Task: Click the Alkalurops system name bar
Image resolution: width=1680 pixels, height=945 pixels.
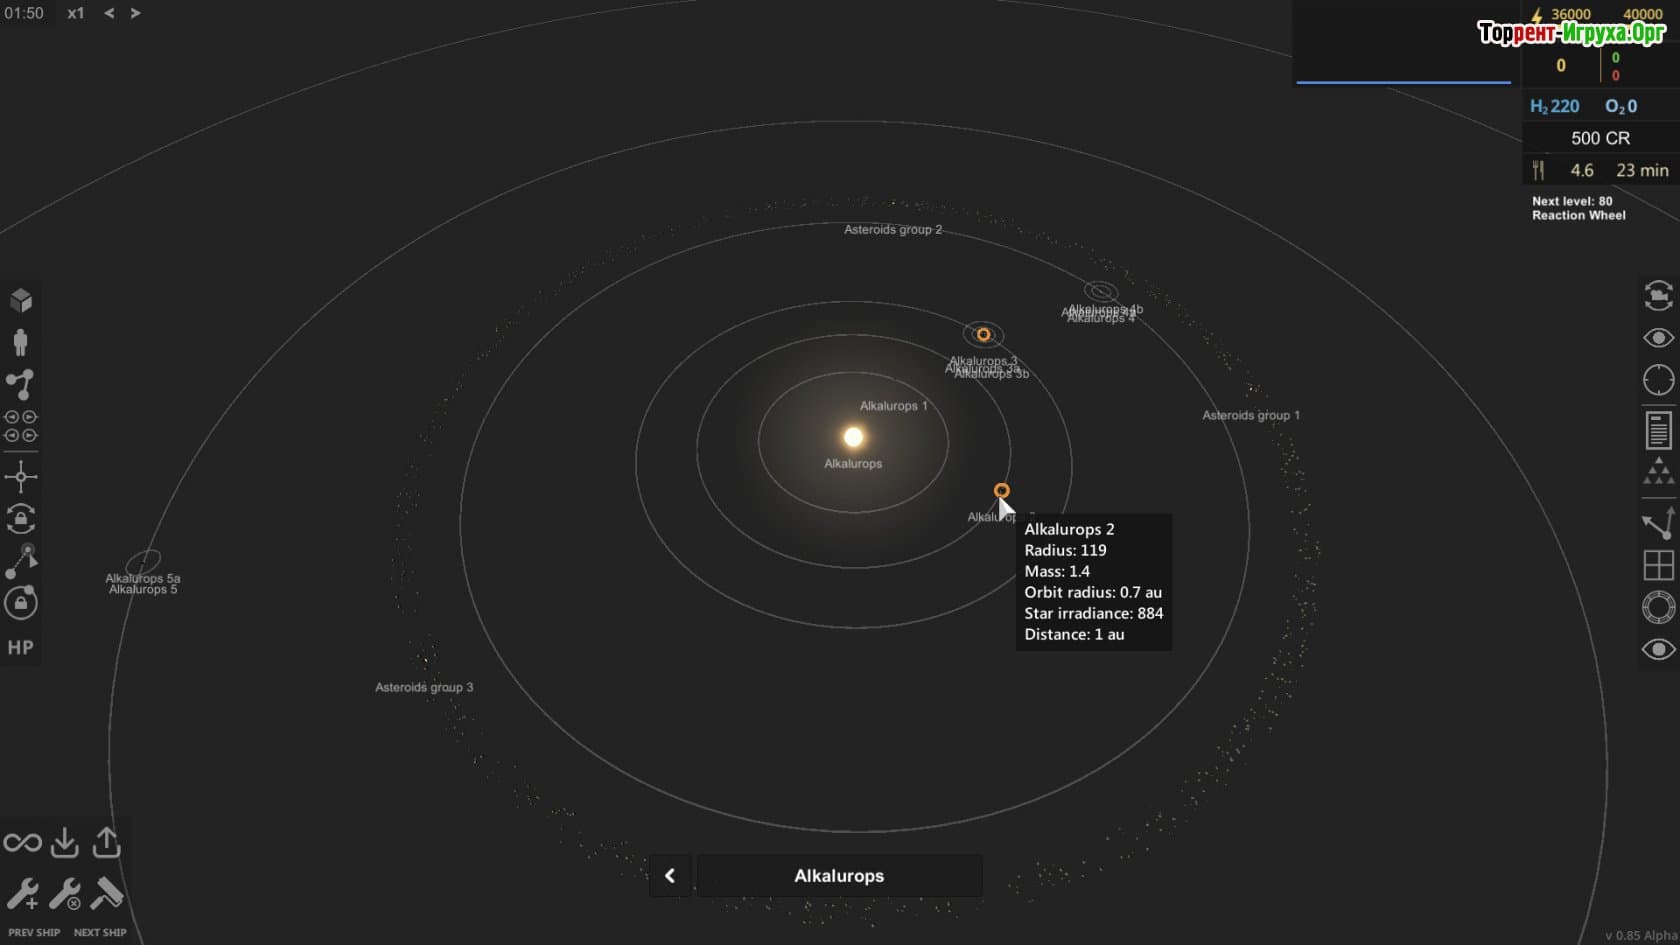Action: tap(839, 876)
